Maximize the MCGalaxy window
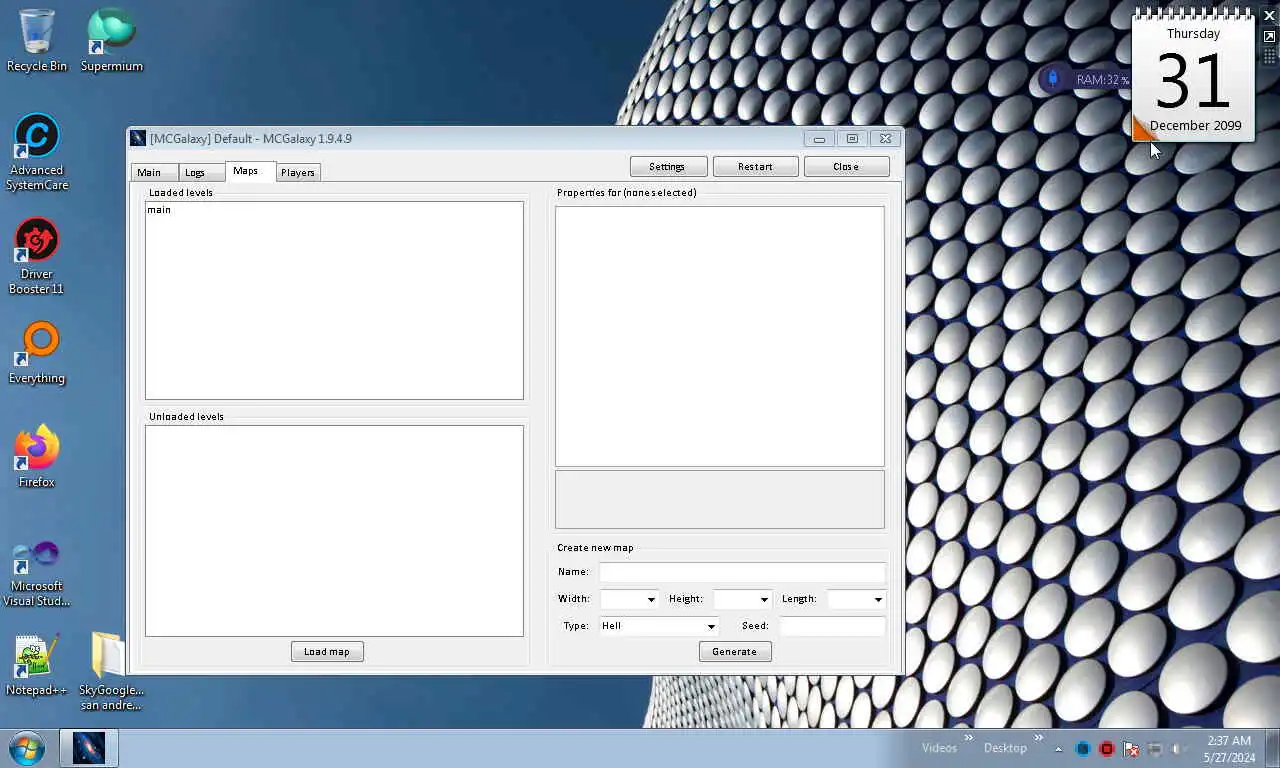 coord(852,139)
